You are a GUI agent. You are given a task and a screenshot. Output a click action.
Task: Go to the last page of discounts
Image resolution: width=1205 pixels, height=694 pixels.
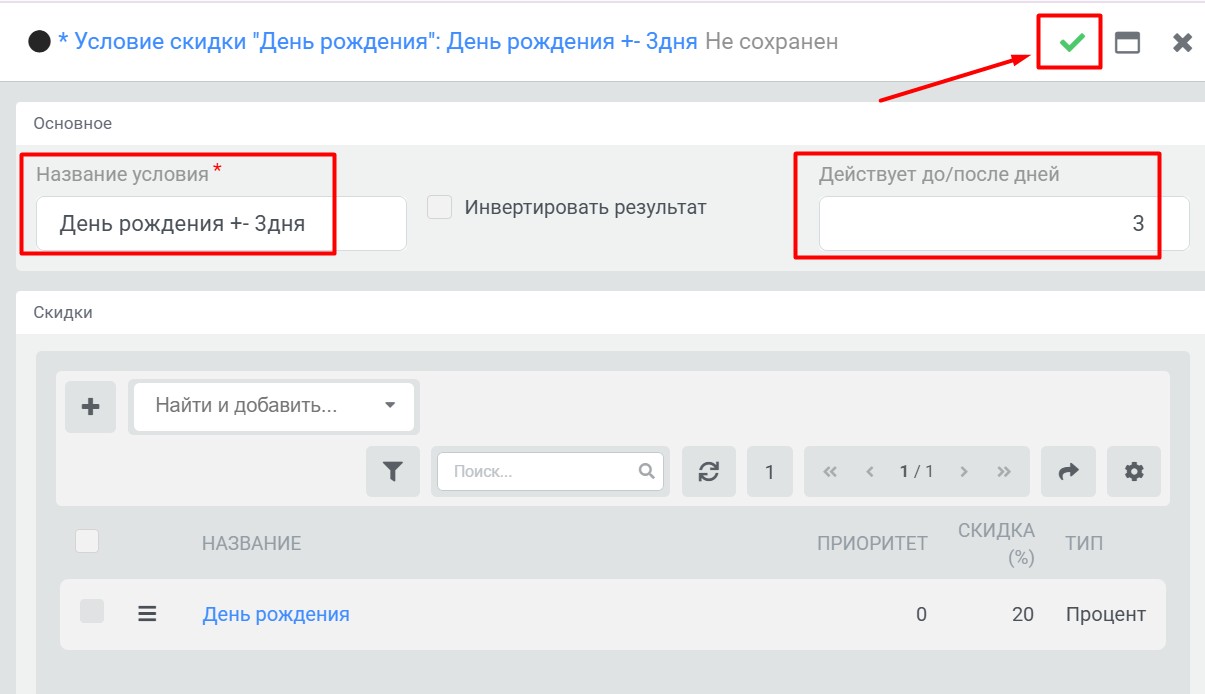(1005, 472)
